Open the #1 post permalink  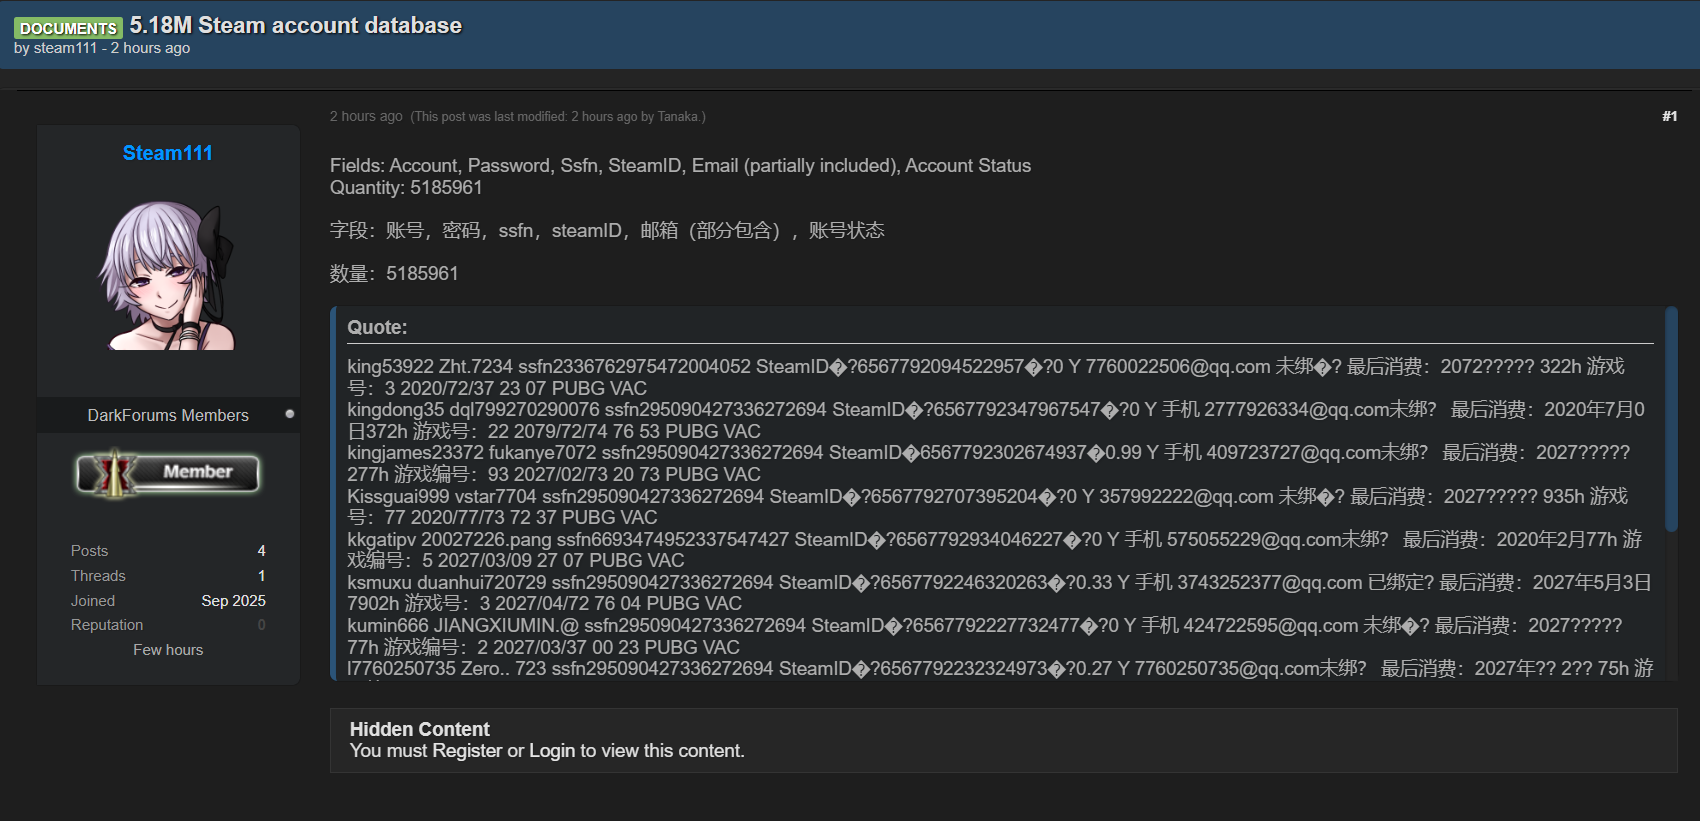[1669, 116]
